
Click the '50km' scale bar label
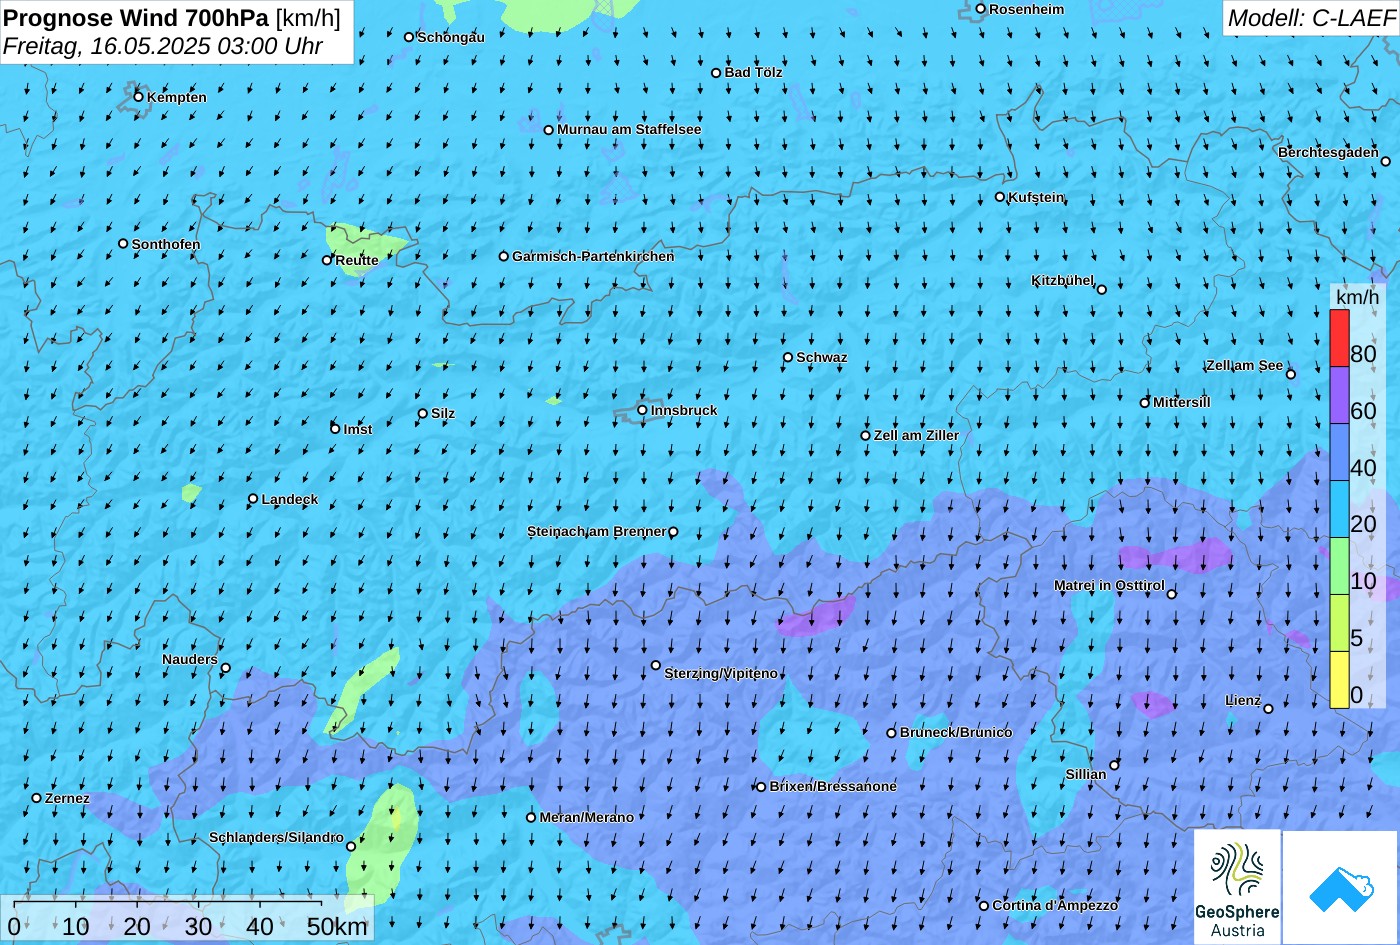337,926
